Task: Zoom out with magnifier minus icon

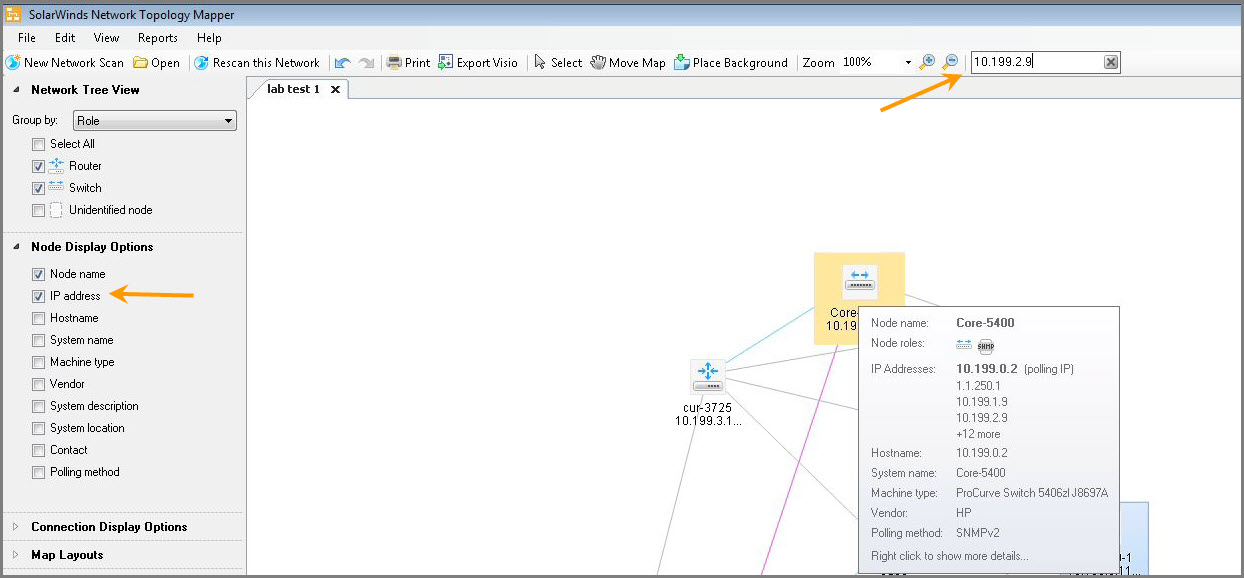Action: tap(950, 62)
